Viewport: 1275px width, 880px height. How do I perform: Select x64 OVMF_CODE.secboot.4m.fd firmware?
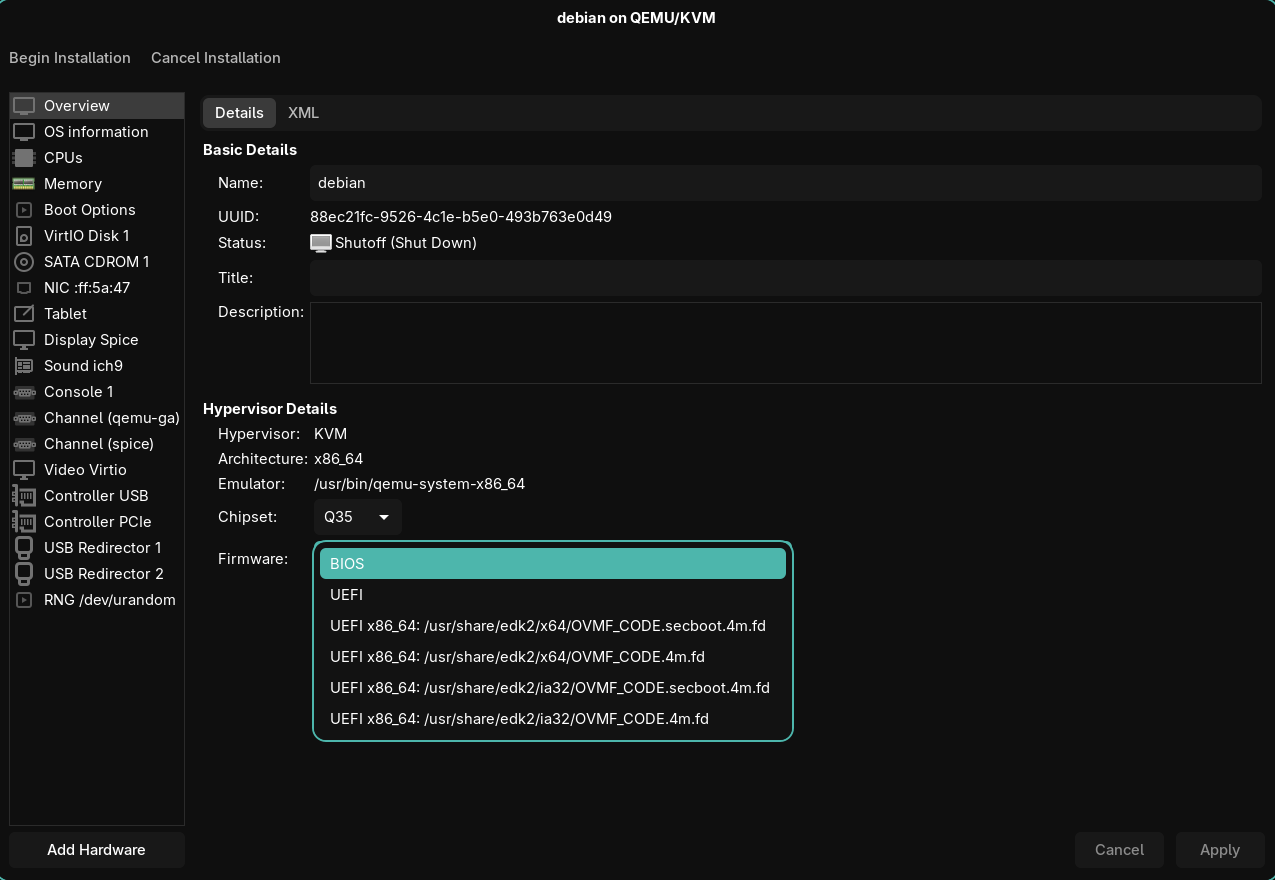pos(553,626)
